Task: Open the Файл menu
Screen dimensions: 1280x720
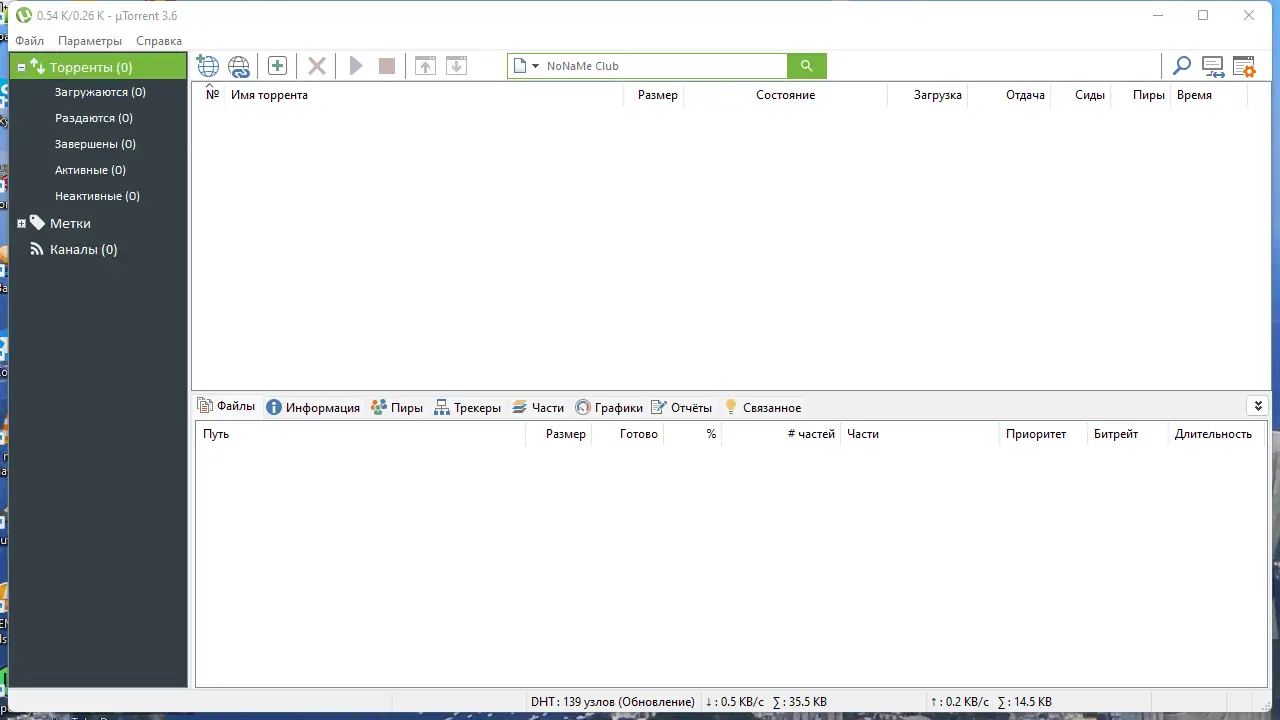Action: pos(29,40)
